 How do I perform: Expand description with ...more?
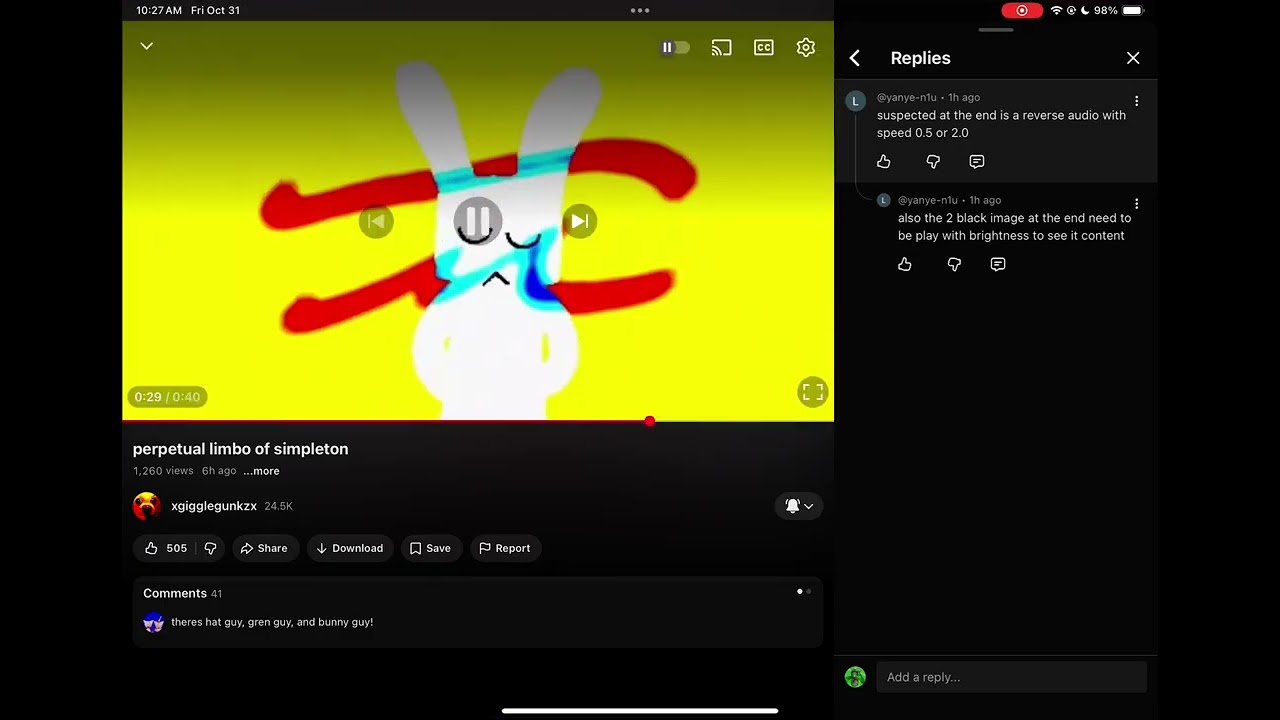pyautogui.click(x=261, y=471)
